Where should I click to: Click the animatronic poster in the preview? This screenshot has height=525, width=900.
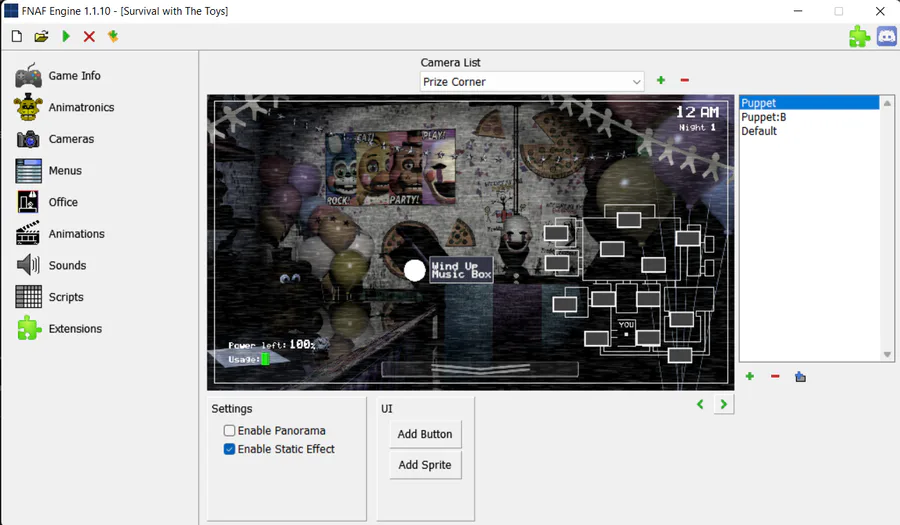[x=391, y=168]
